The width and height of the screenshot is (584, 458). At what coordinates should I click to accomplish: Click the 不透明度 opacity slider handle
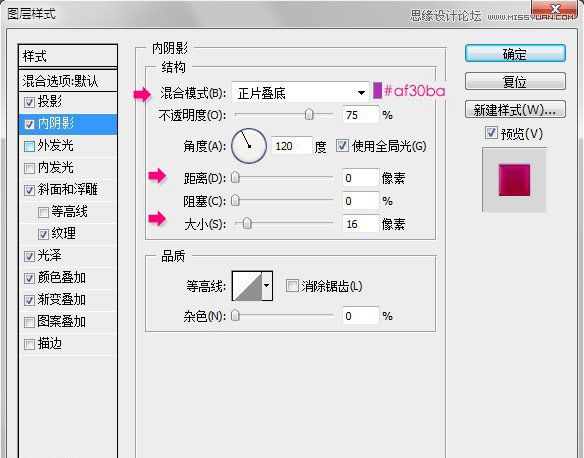pyautogui.click(x=309, y=114)
